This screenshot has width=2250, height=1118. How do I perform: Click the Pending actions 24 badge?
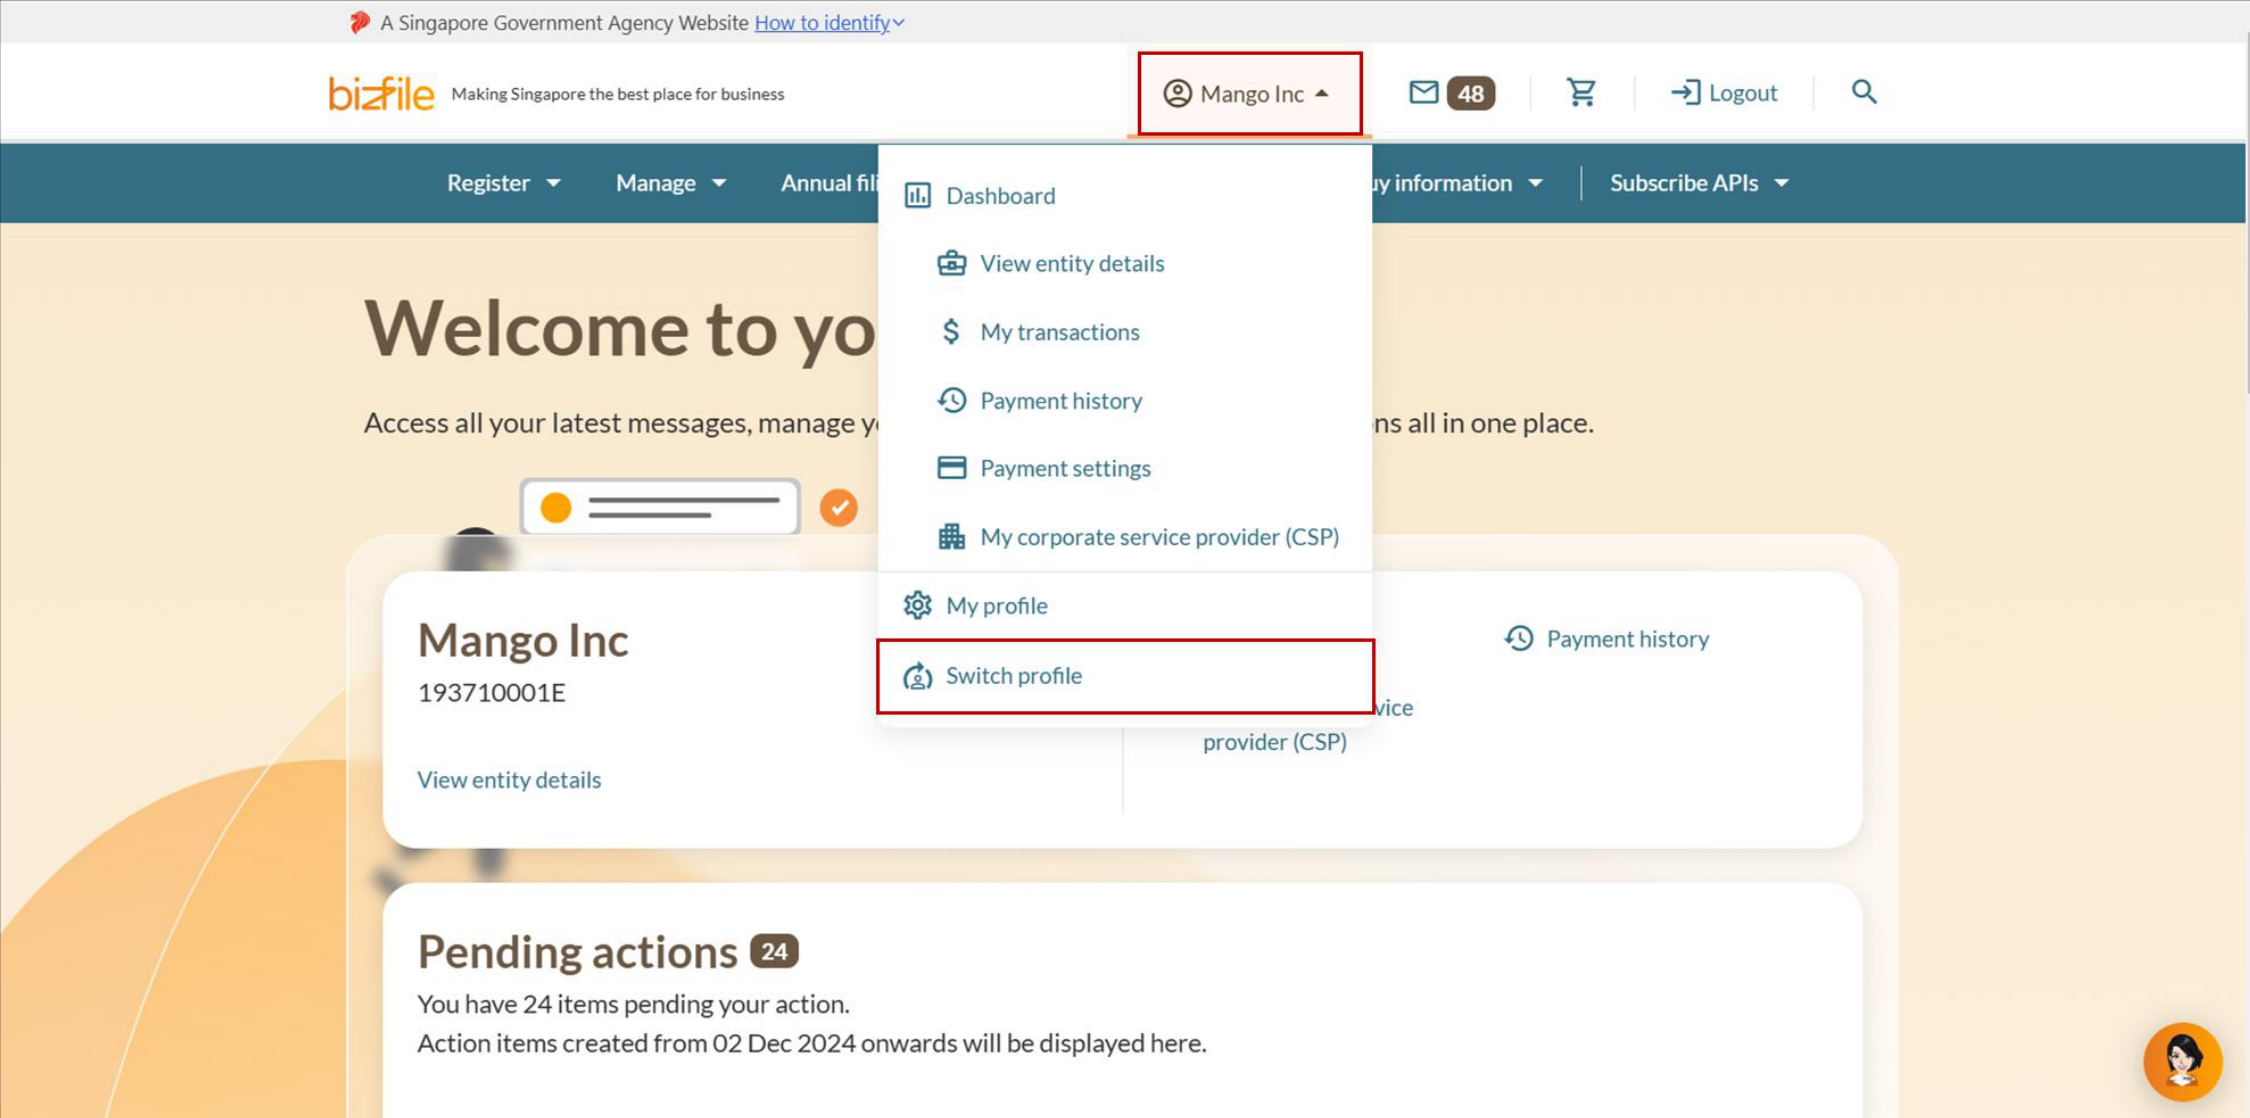click(774, 951)
